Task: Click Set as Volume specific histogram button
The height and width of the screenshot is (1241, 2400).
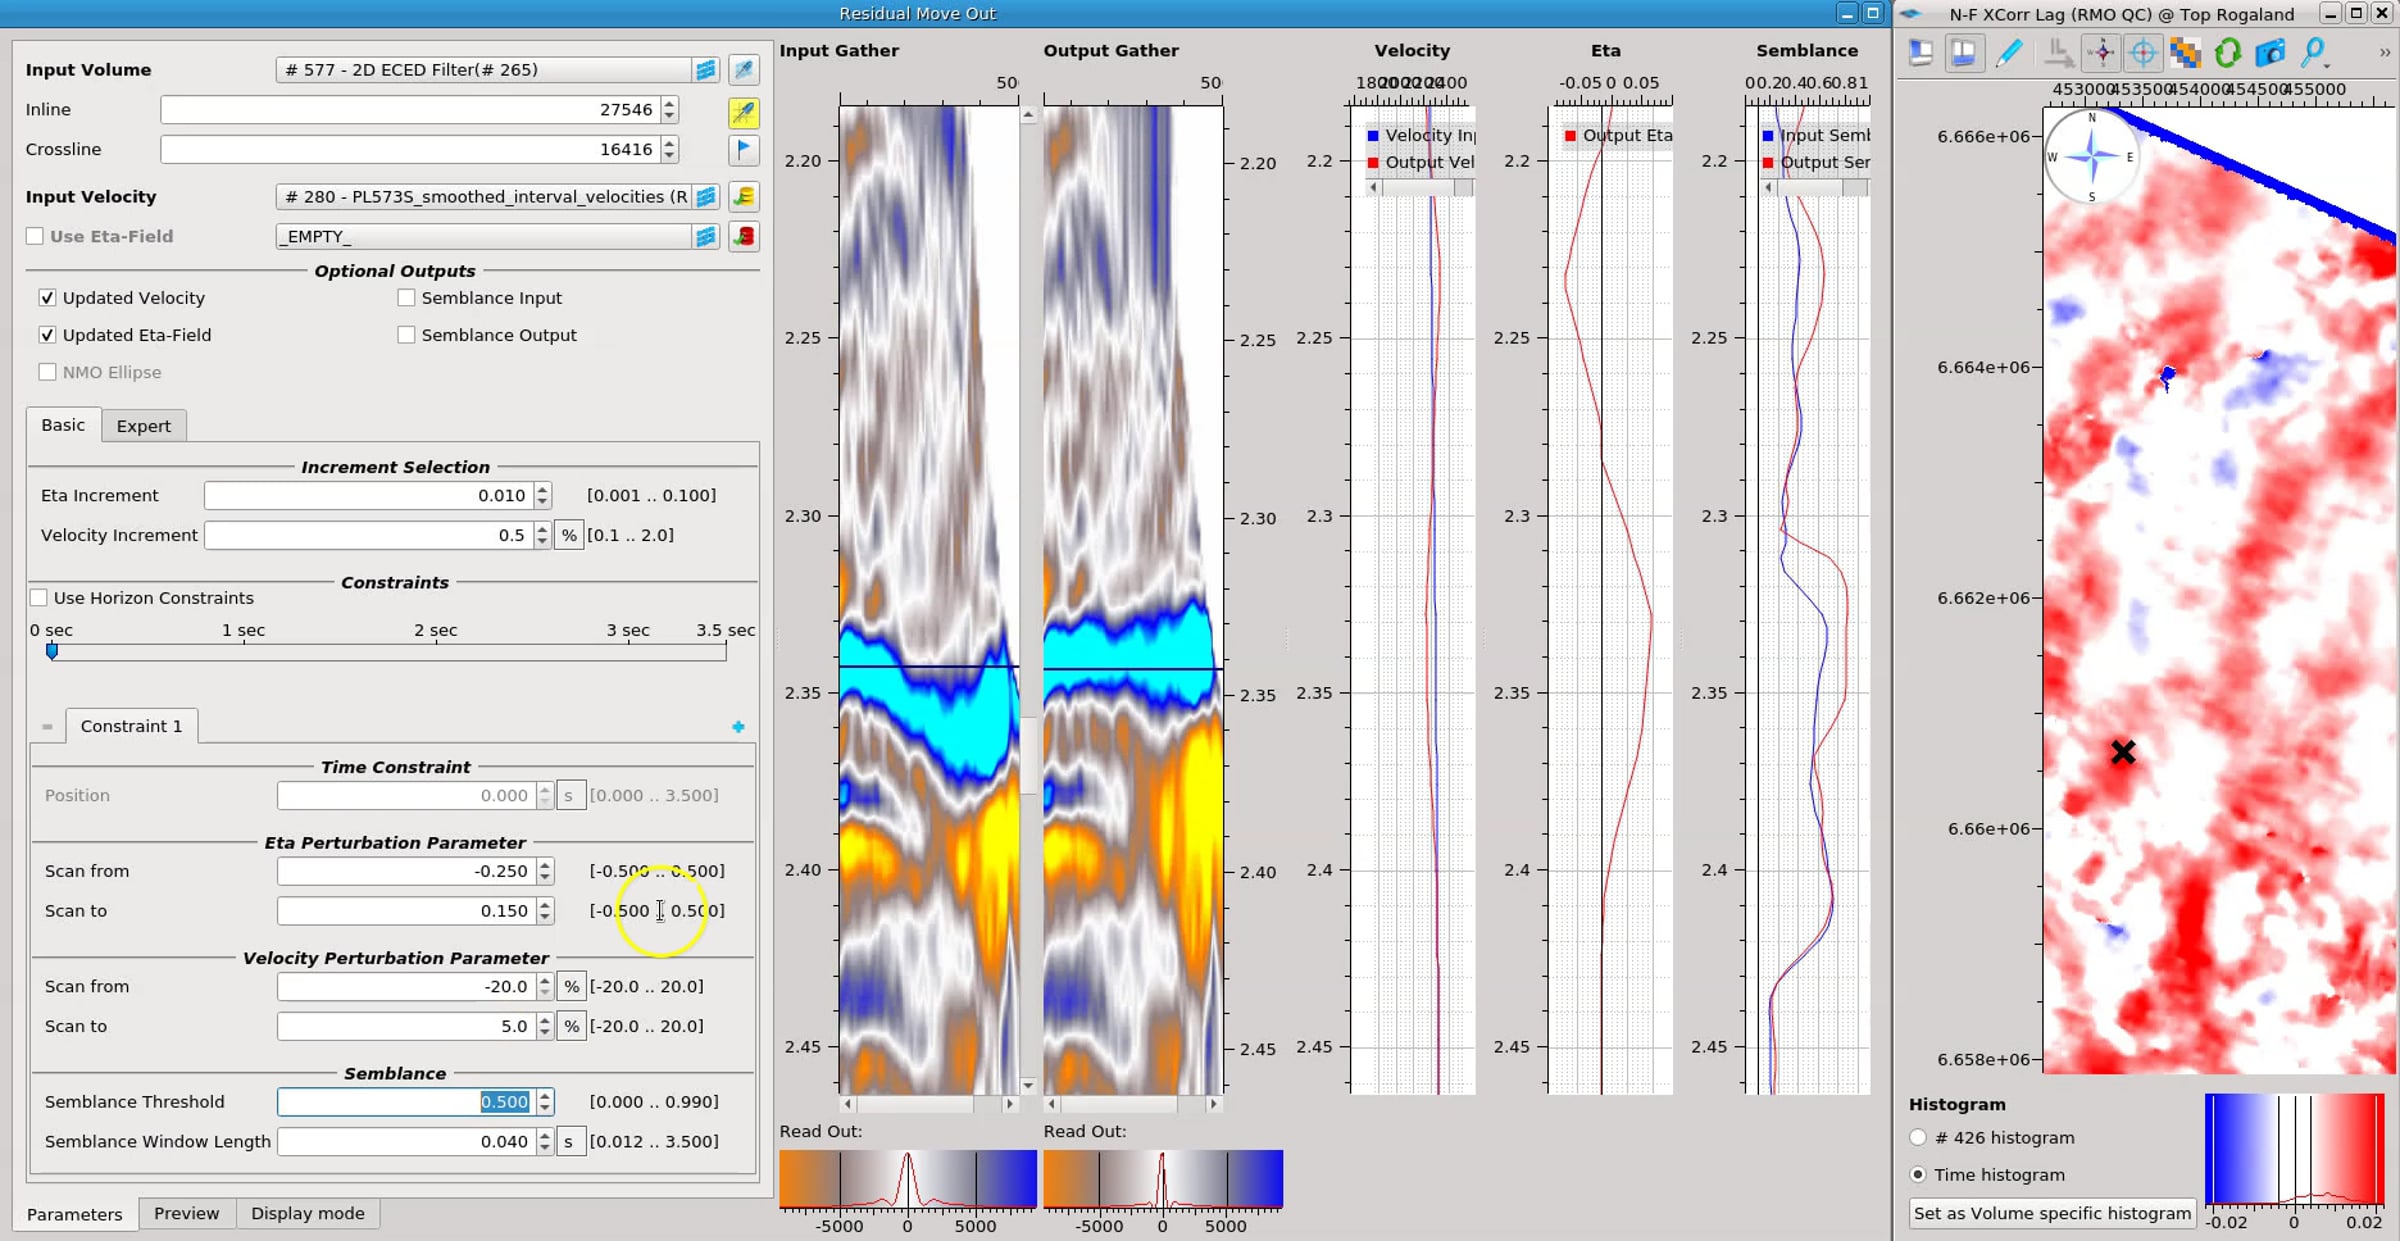Action: coord(2052,1213)
